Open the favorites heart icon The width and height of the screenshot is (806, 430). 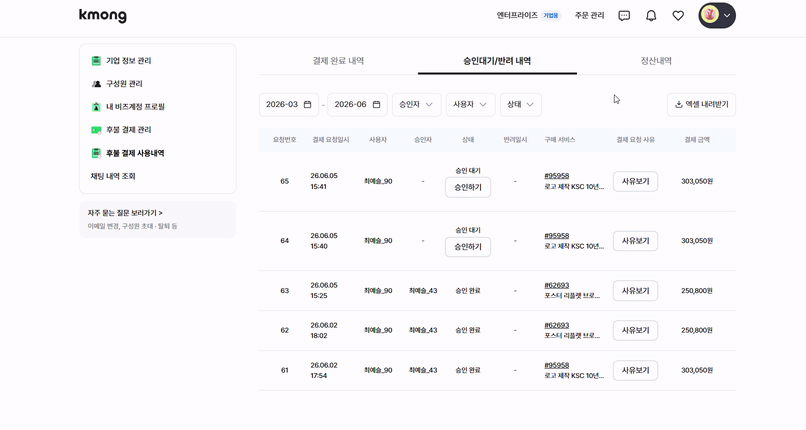coord(678,16)
